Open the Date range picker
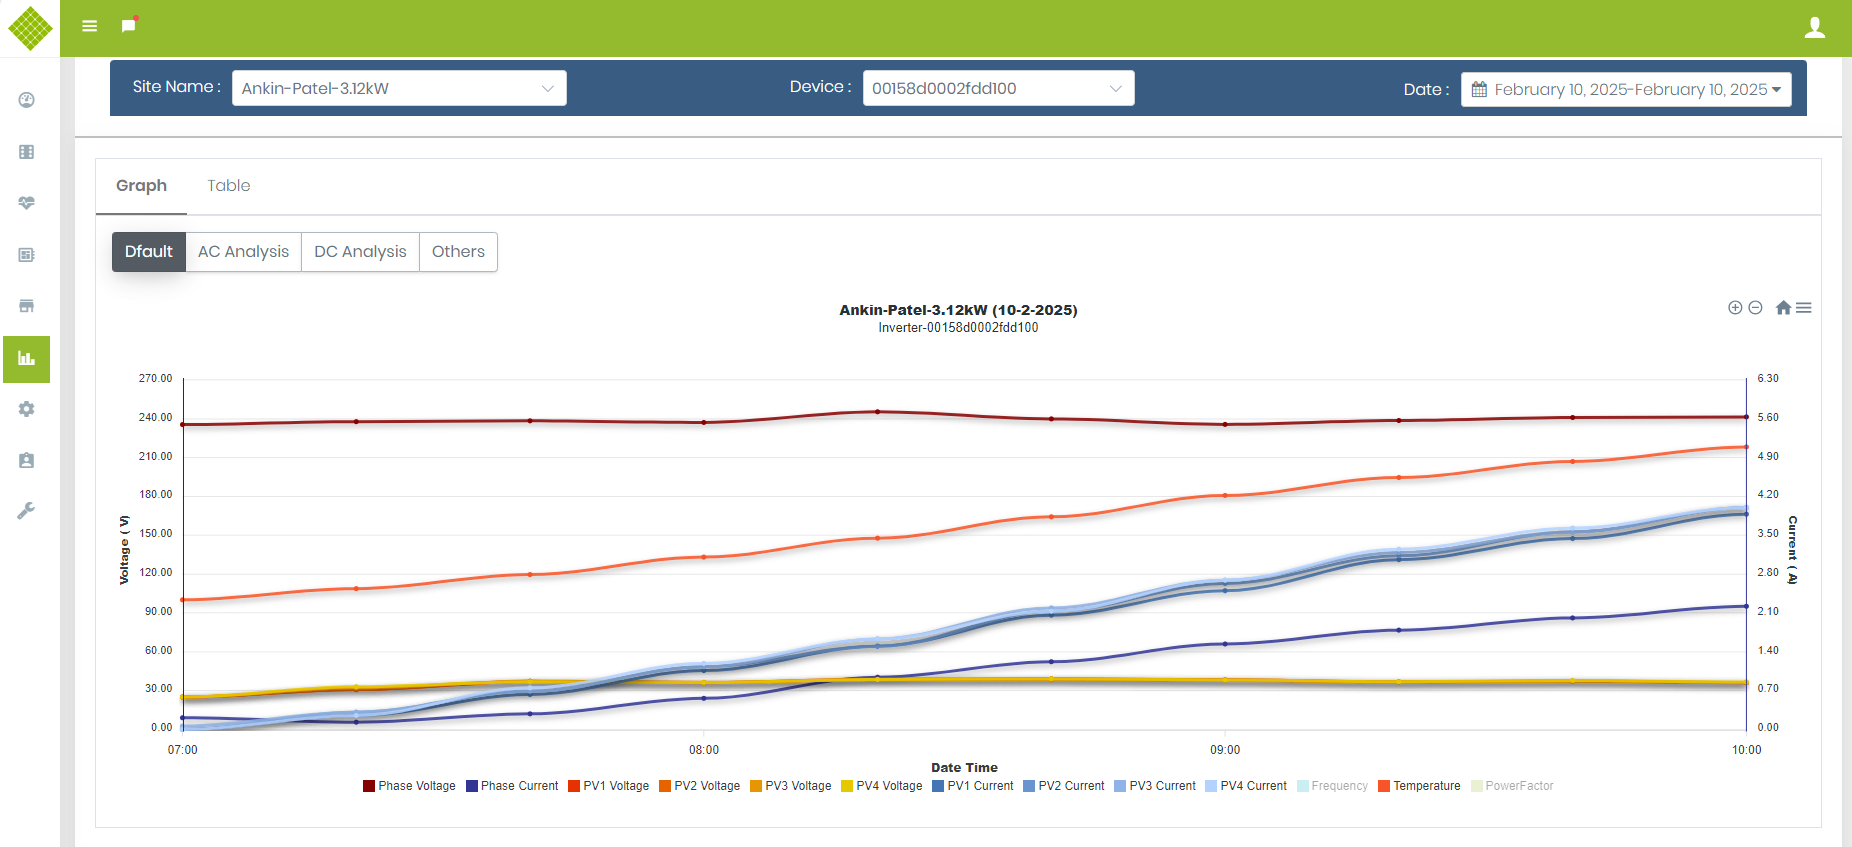The image size is (1852, 847). [1626, 89]
